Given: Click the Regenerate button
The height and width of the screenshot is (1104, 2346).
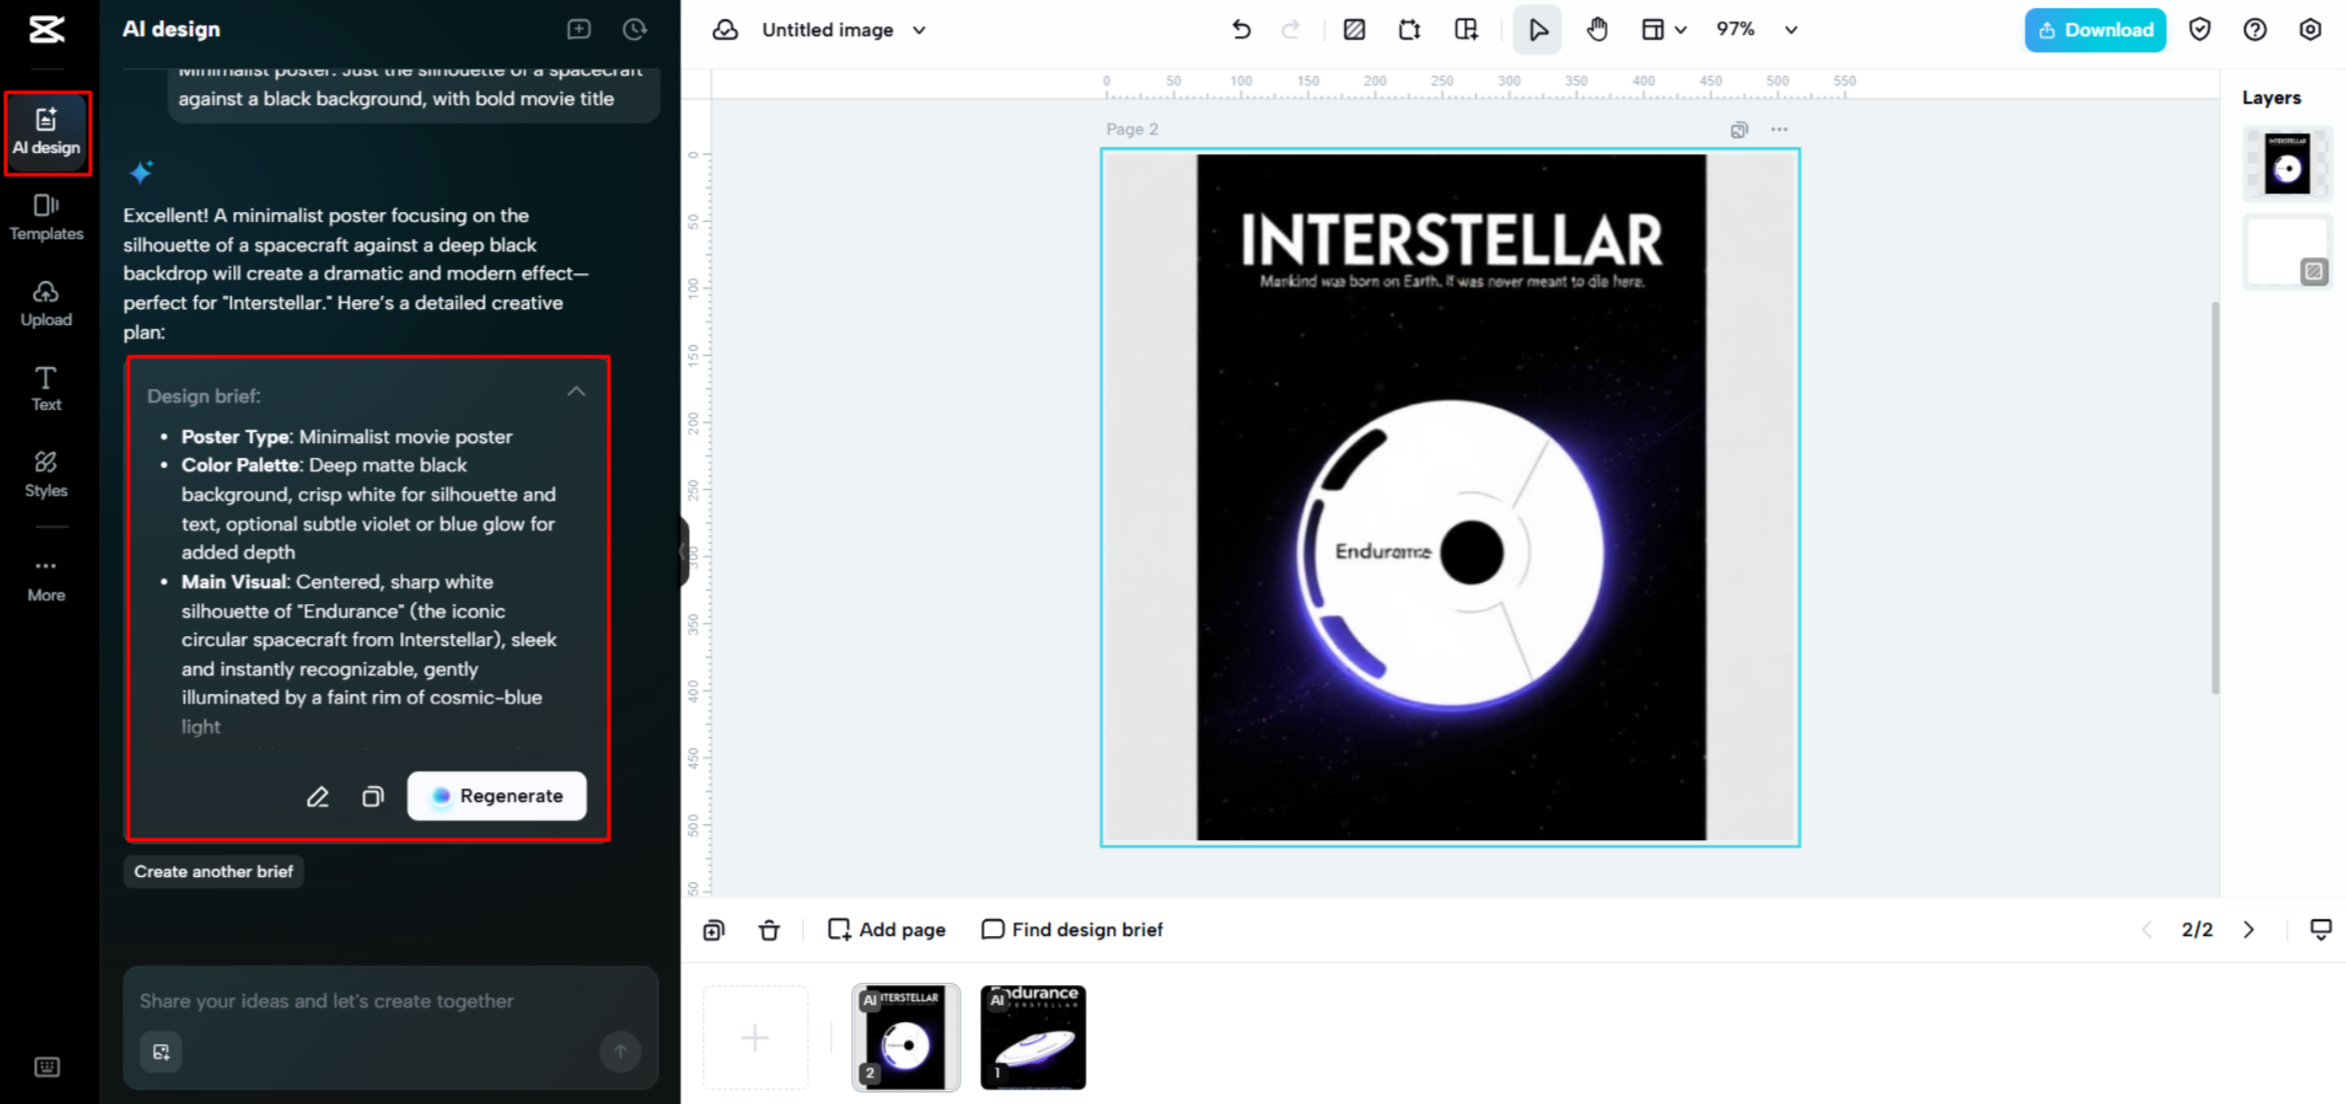Looking at the screenshot, I should coord(497,796).
